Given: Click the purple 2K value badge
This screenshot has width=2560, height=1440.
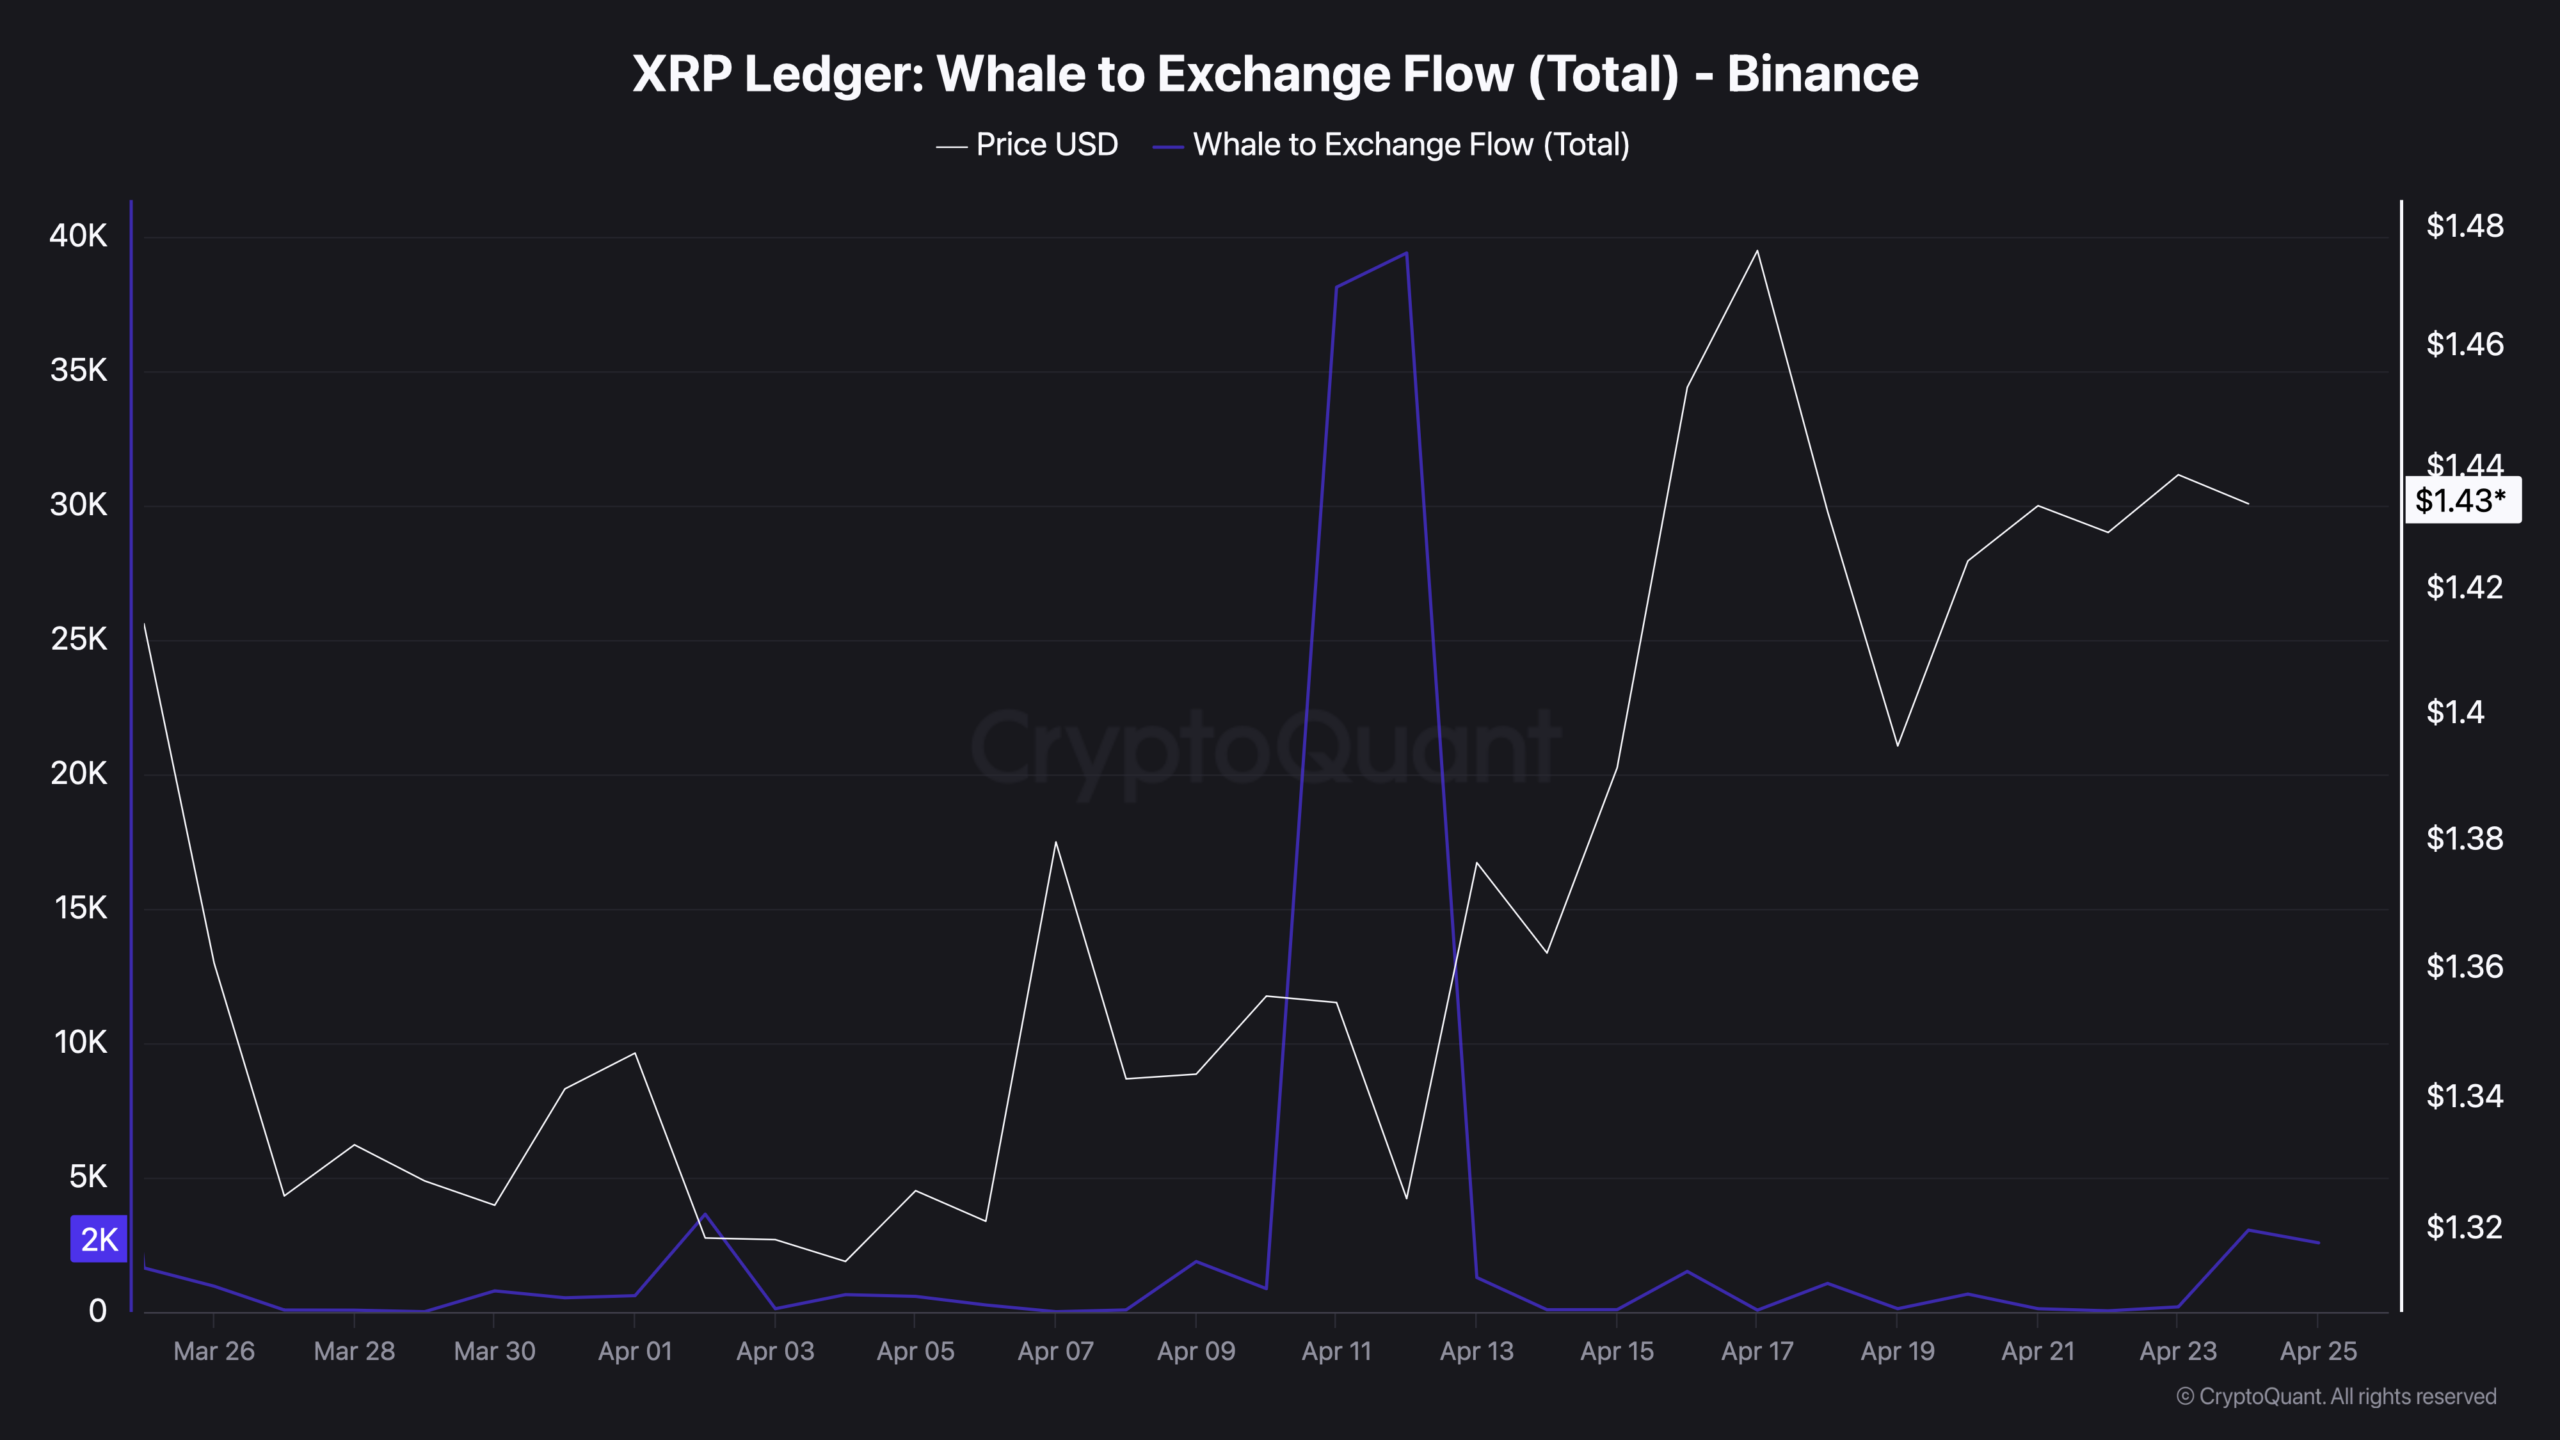Looking at the screenshot, I should click(x=99, y=1239).
